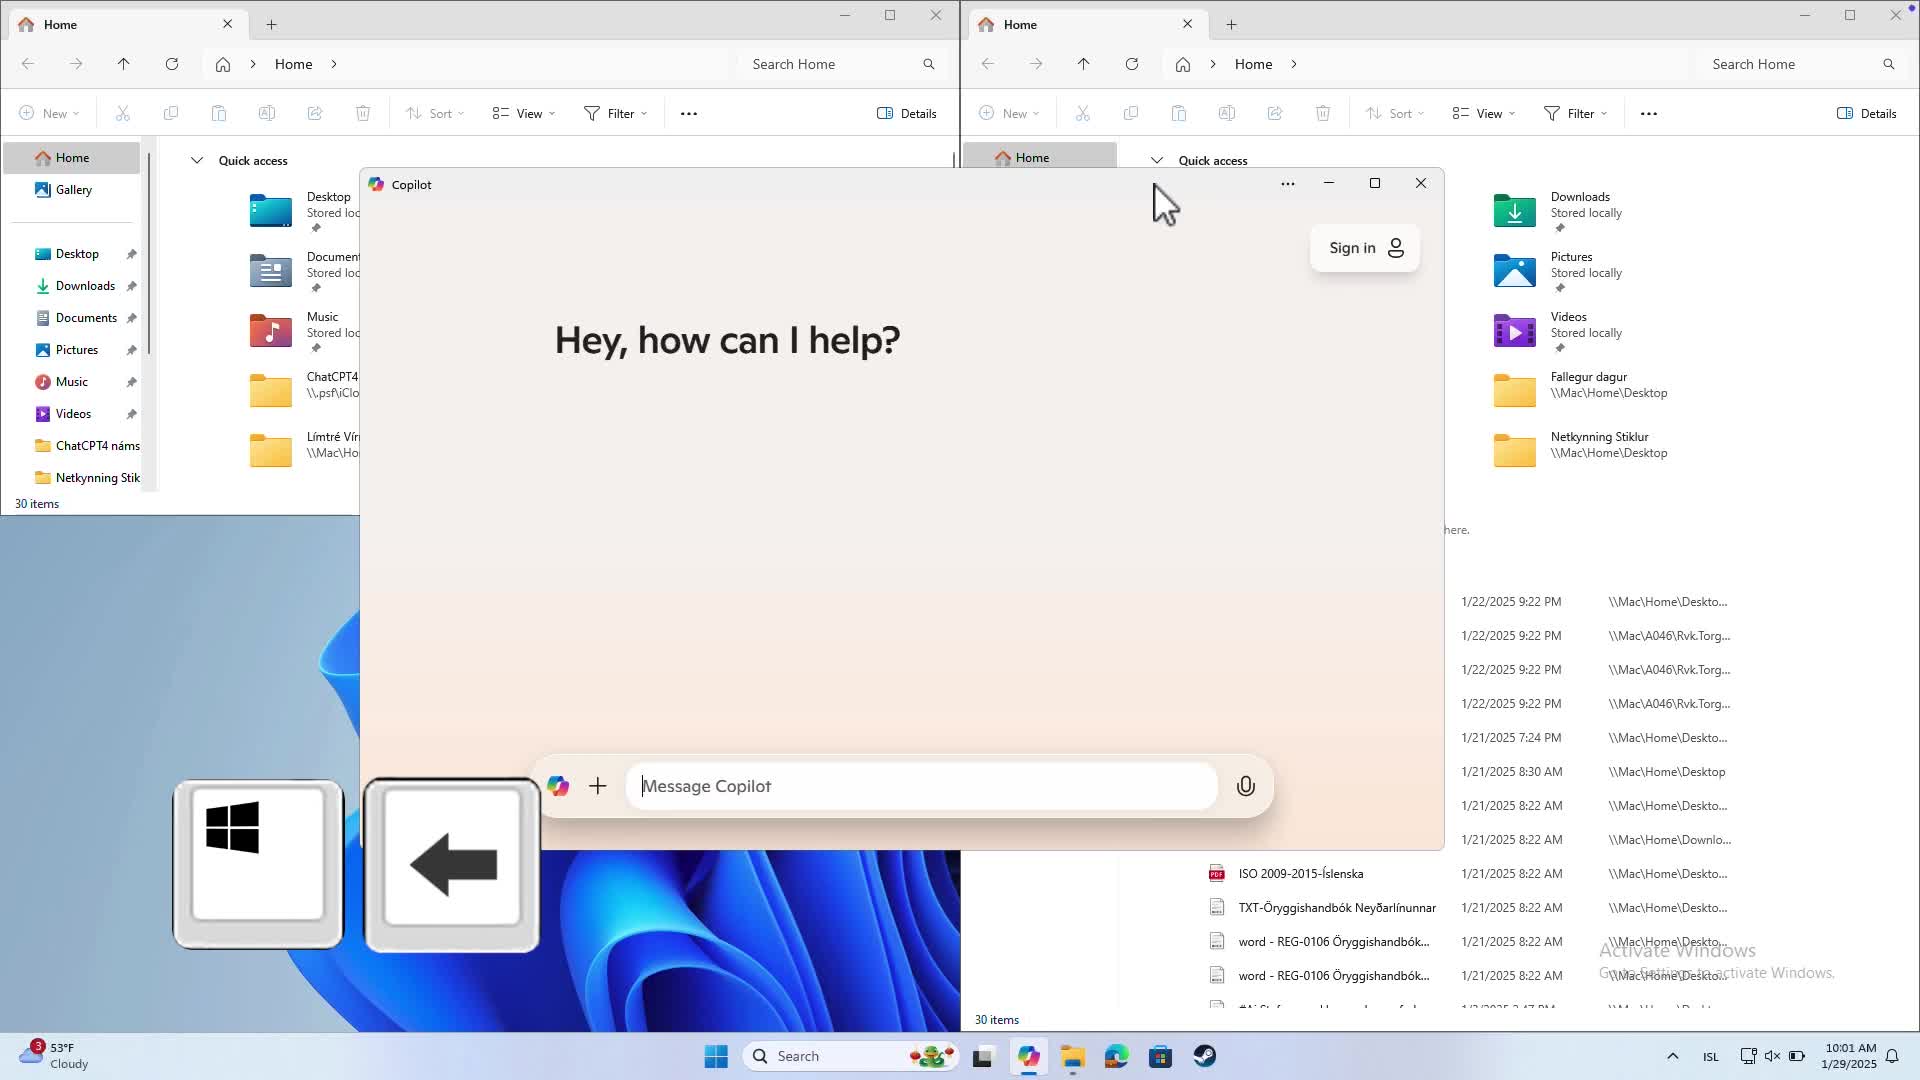The height and width of the screenshot is (1080, 1920).
Task: Open Microsoft Edge from taskbar
Action: (x=1117, y=1056)
